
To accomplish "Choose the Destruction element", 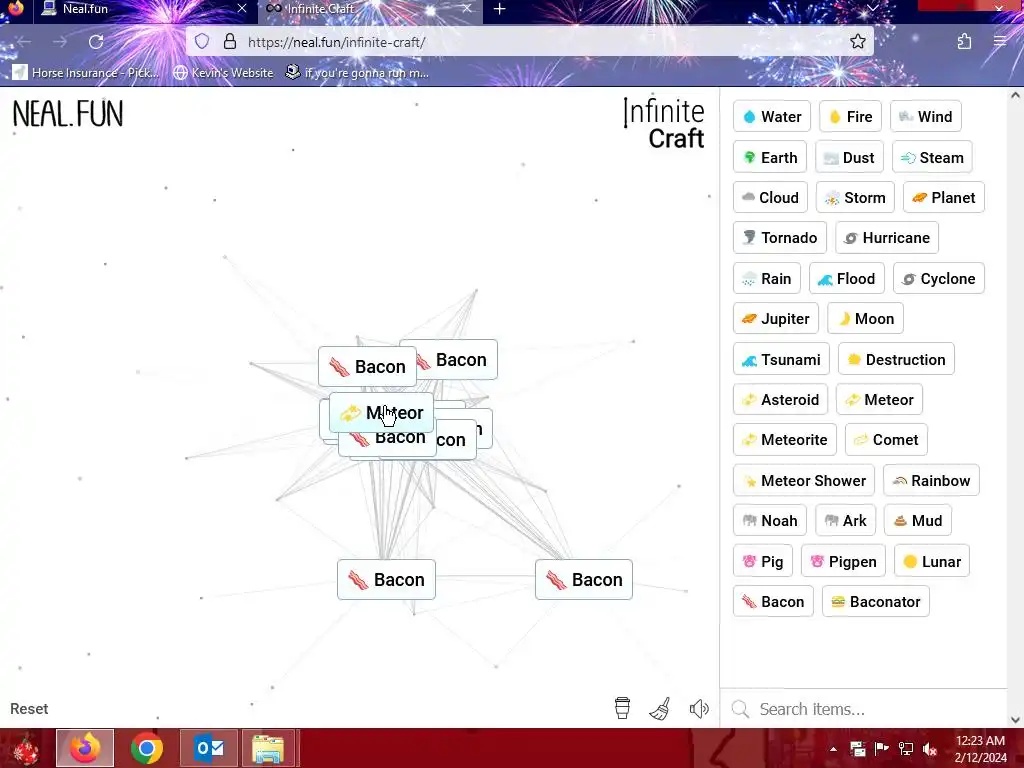I will pyautogui.click(x=896, y=359).
